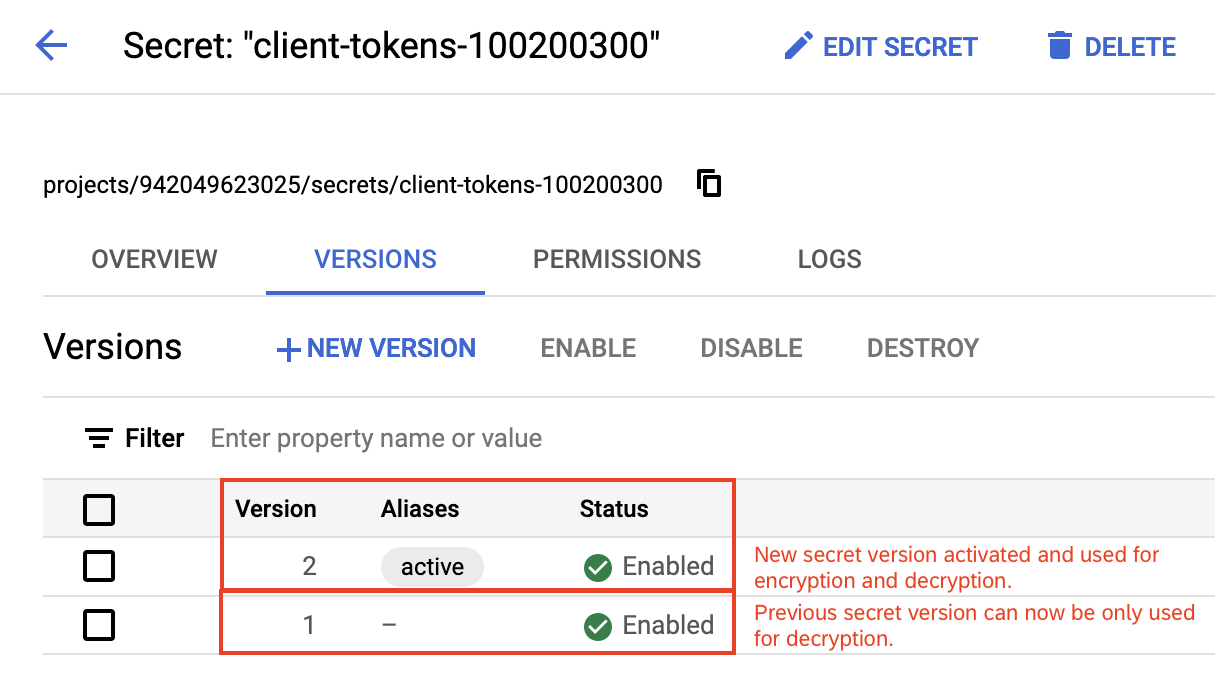Select the active alias chip on version 2
The height and width of the screenshot is (681, 1215).
[x=432, y=566]
